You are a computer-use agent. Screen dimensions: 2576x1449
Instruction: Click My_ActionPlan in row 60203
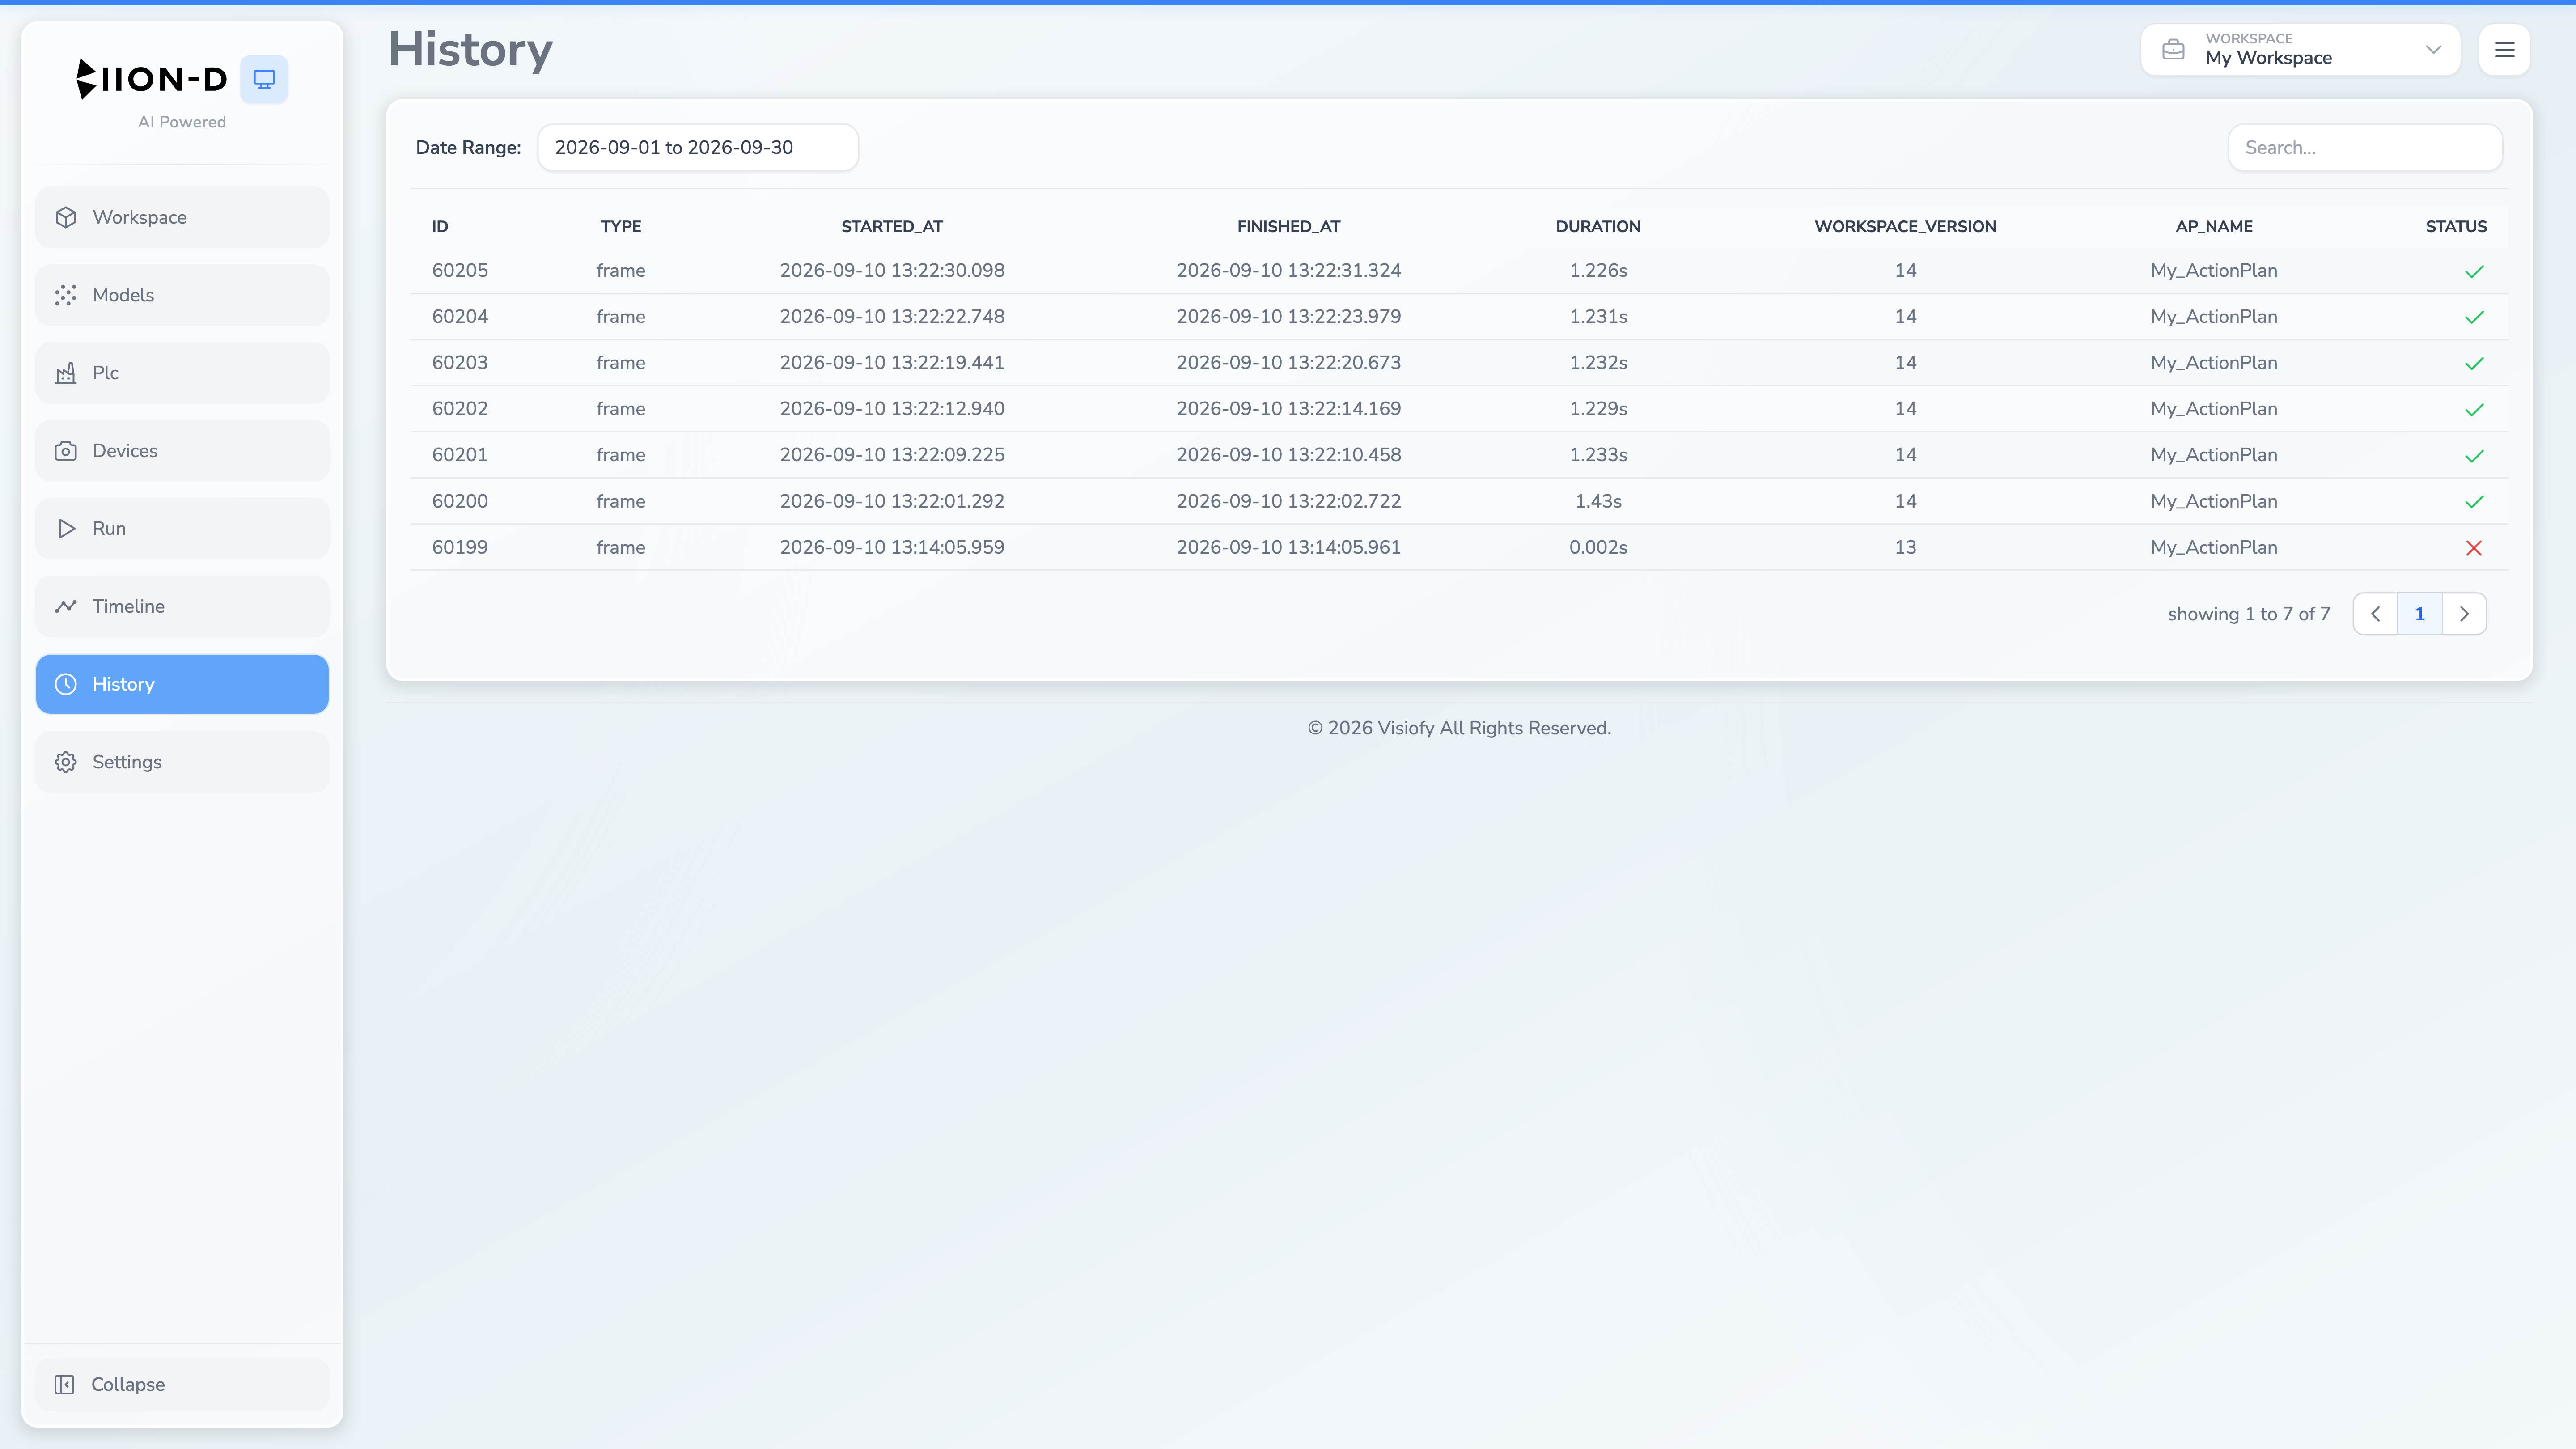2214,363
